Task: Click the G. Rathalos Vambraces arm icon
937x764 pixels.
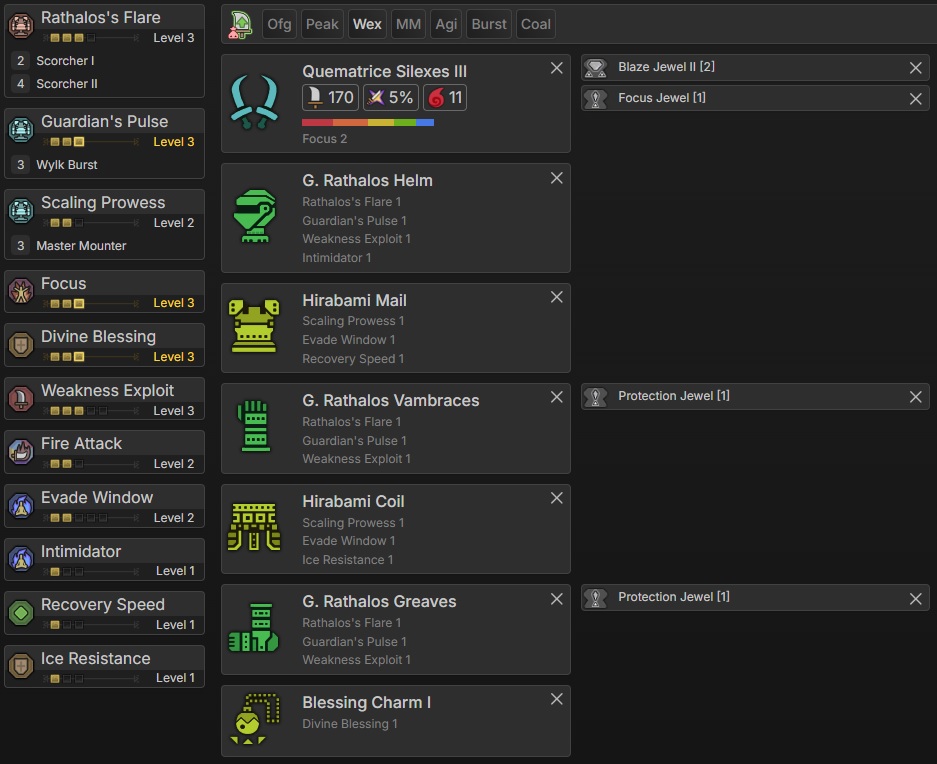Action: 255,427
